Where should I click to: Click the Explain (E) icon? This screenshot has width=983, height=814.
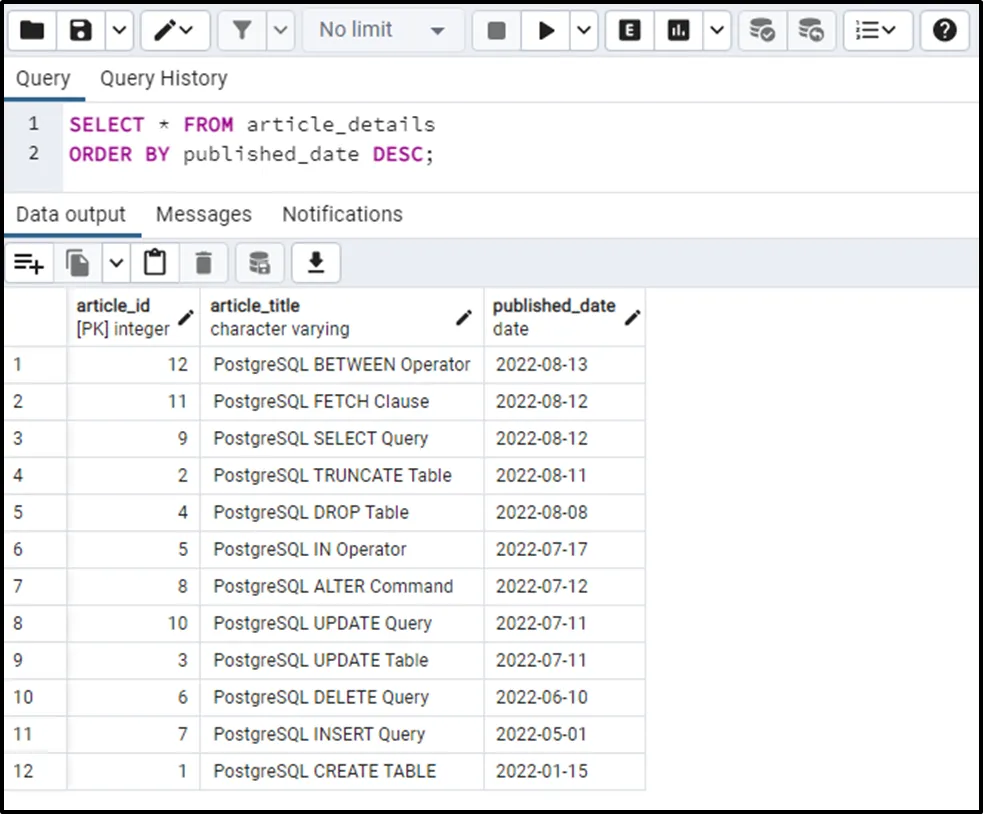pos(629,31)
